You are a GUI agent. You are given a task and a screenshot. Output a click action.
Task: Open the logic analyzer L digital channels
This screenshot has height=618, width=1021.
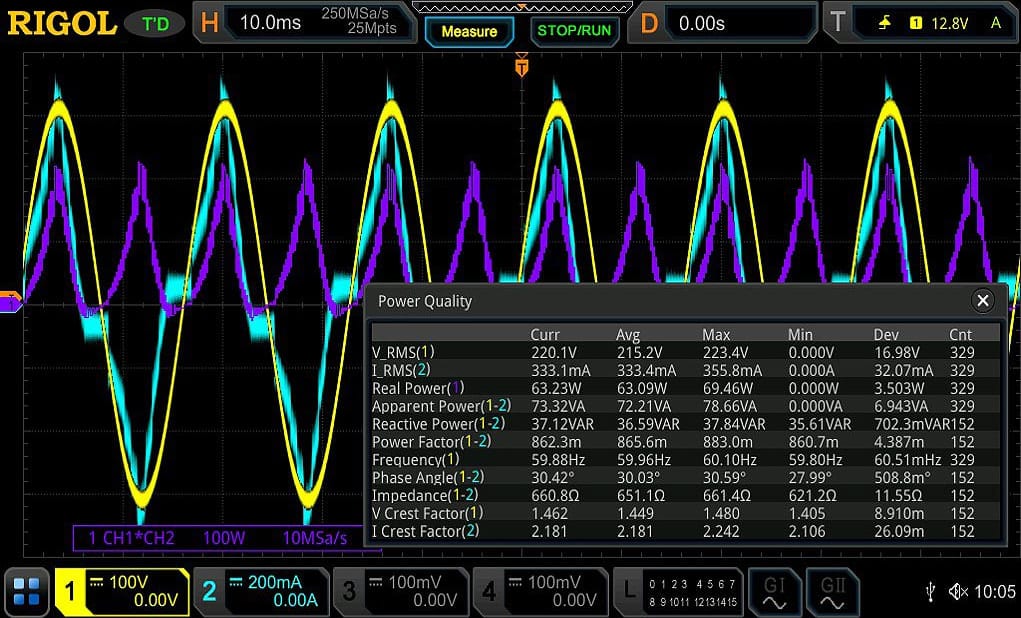[x=679, y=591]
